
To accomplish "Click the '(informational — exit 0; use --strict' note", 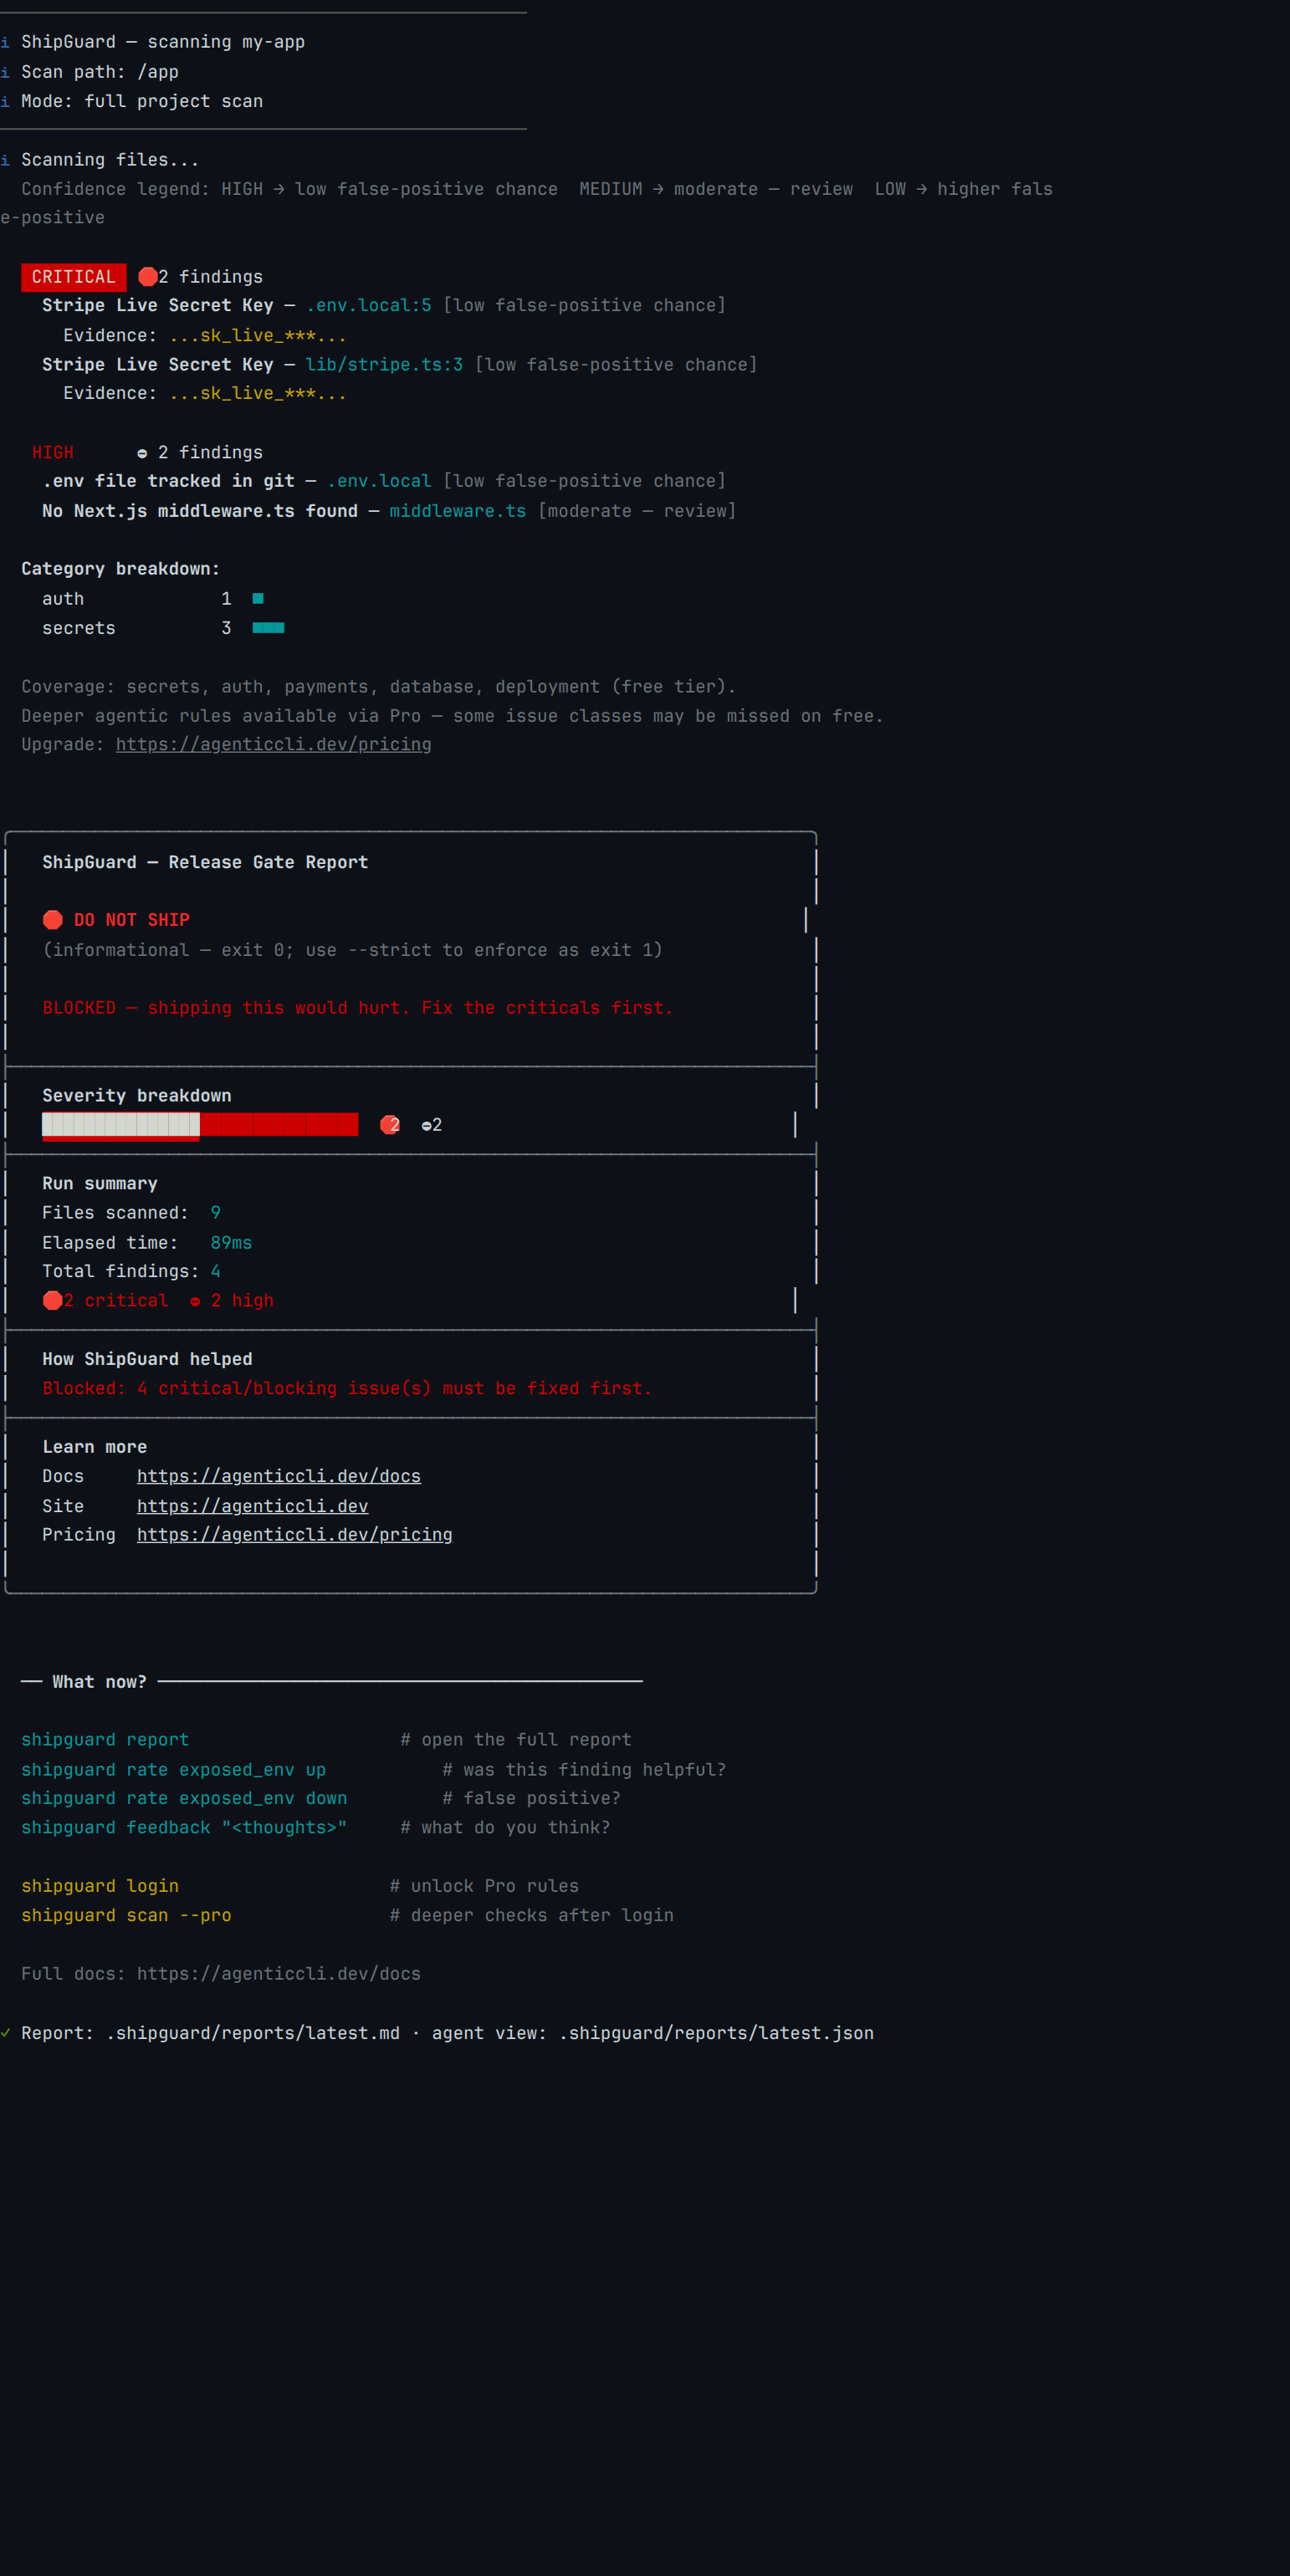I will (x=352, y=950).
